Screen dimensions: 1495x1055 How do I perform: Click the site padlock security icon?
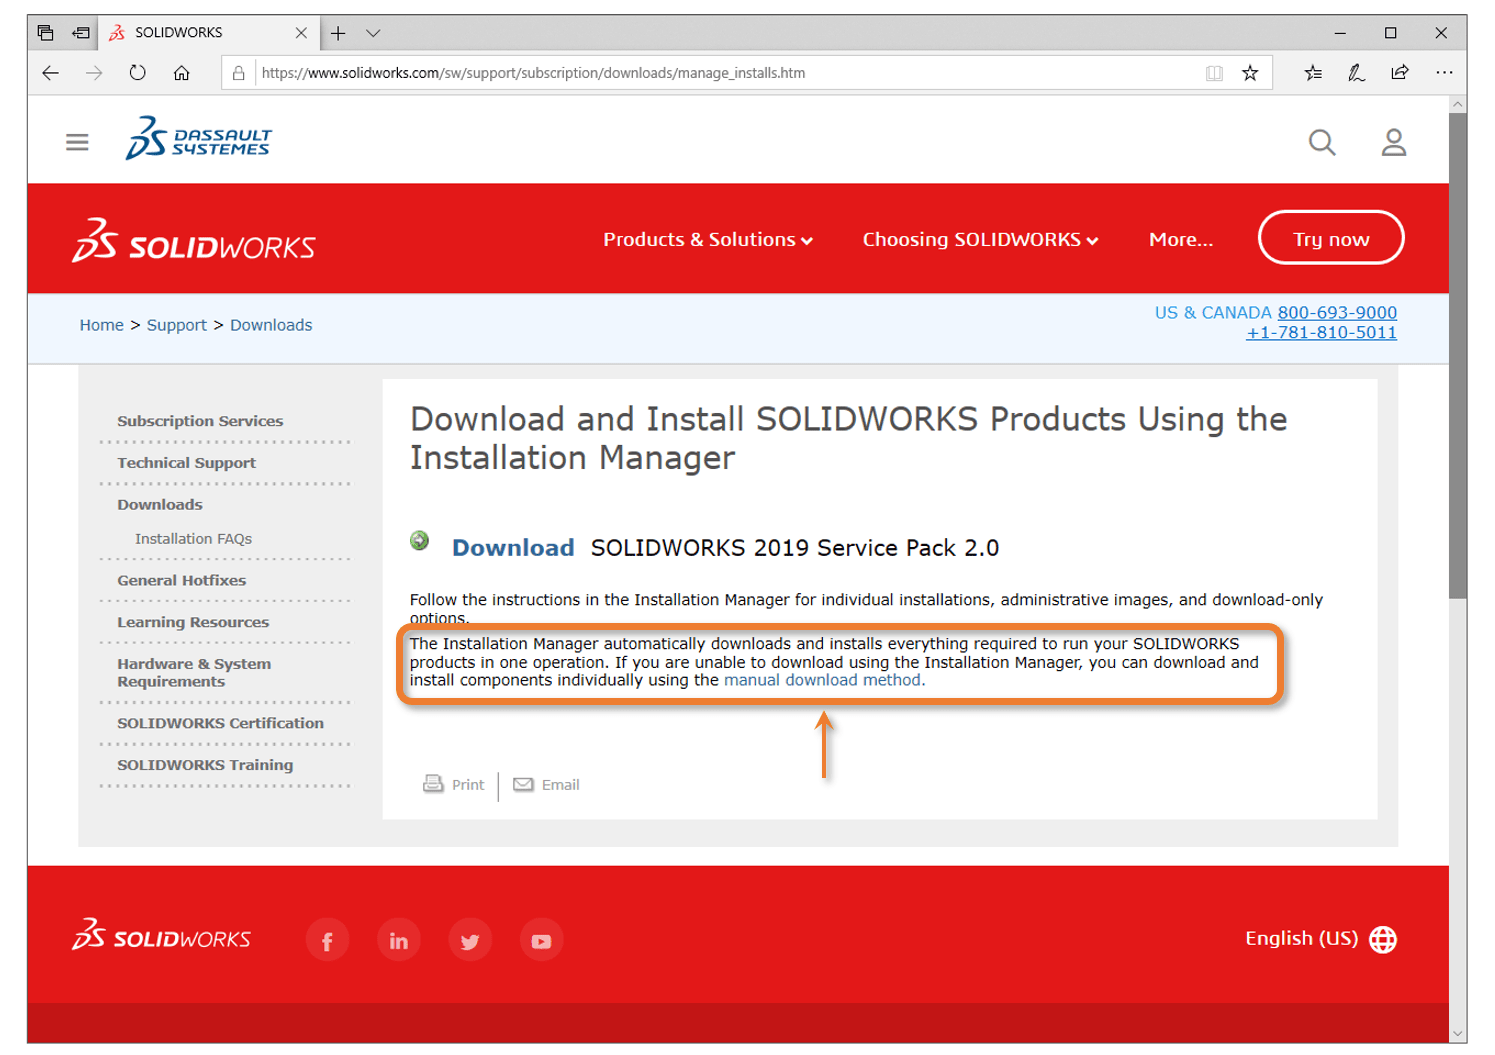point(239,73)
